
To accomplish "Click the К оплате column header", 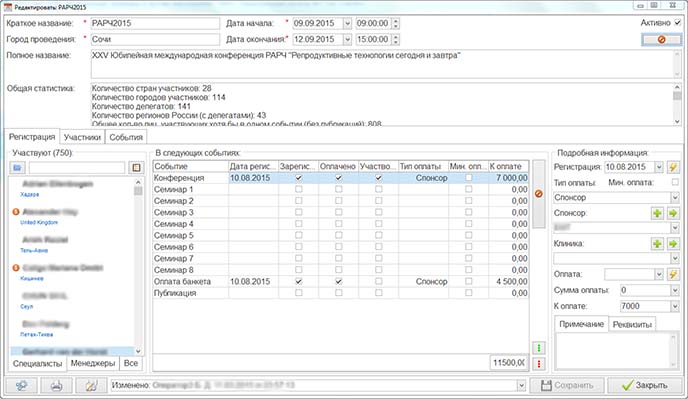I will 508,166.
